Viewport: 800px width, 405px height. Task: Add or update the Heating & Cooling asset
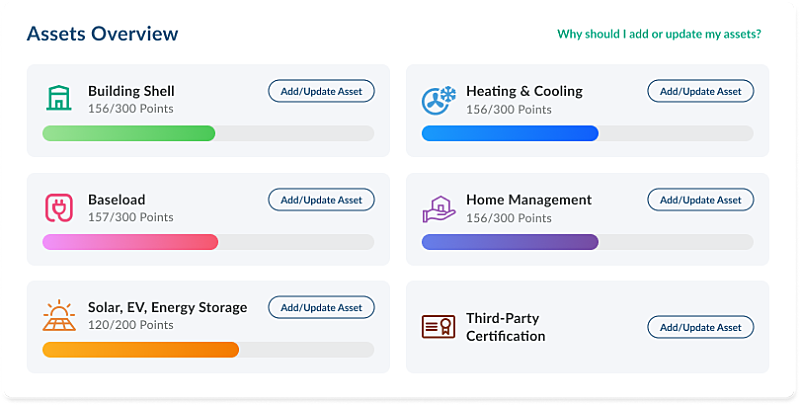click(701, 91)
